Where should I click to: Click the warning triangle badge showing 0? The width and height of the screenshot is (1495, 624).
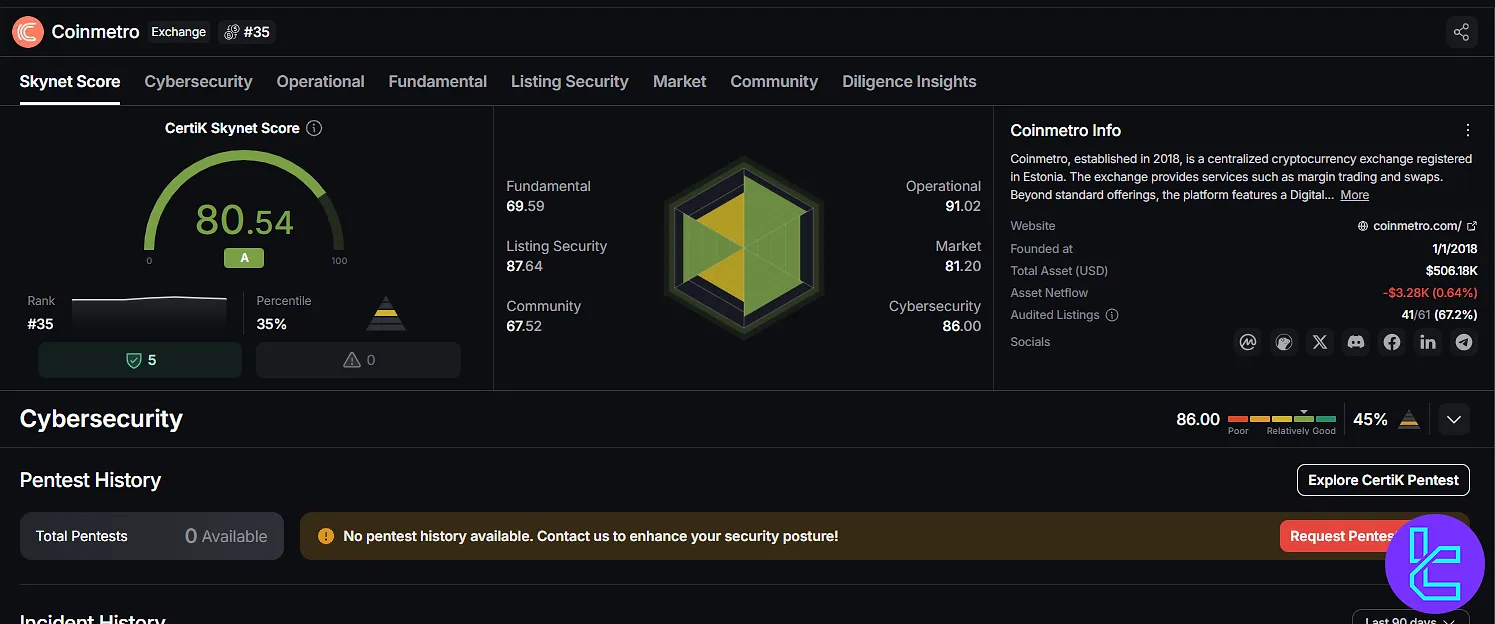pos(358,360)
